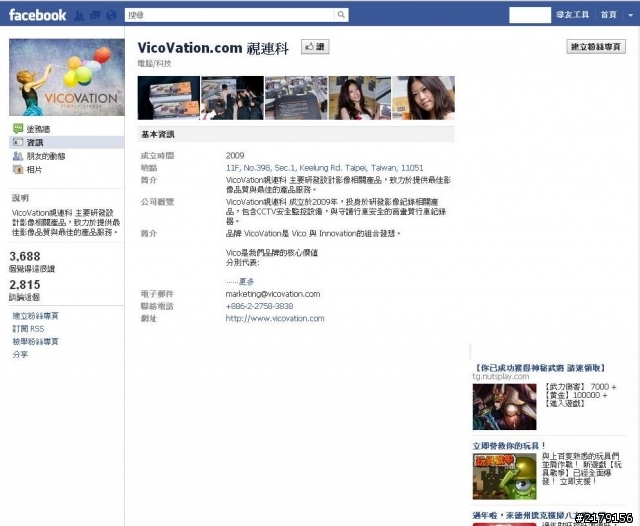Click the 分享 share link
Viewport: 640px width, 526px height.
[x=20, y=354]
